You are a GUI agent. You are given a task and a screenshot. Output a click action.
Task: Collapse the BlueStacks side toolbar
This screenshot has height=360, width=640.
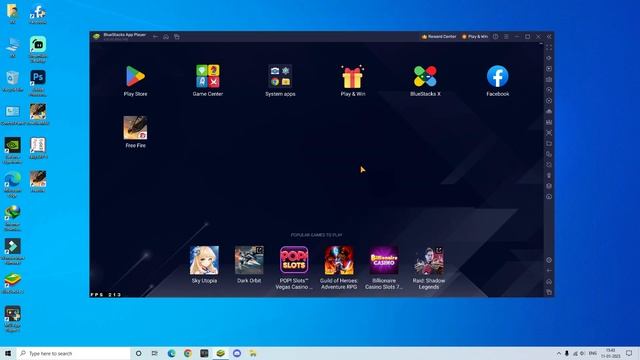pos(549,37)
